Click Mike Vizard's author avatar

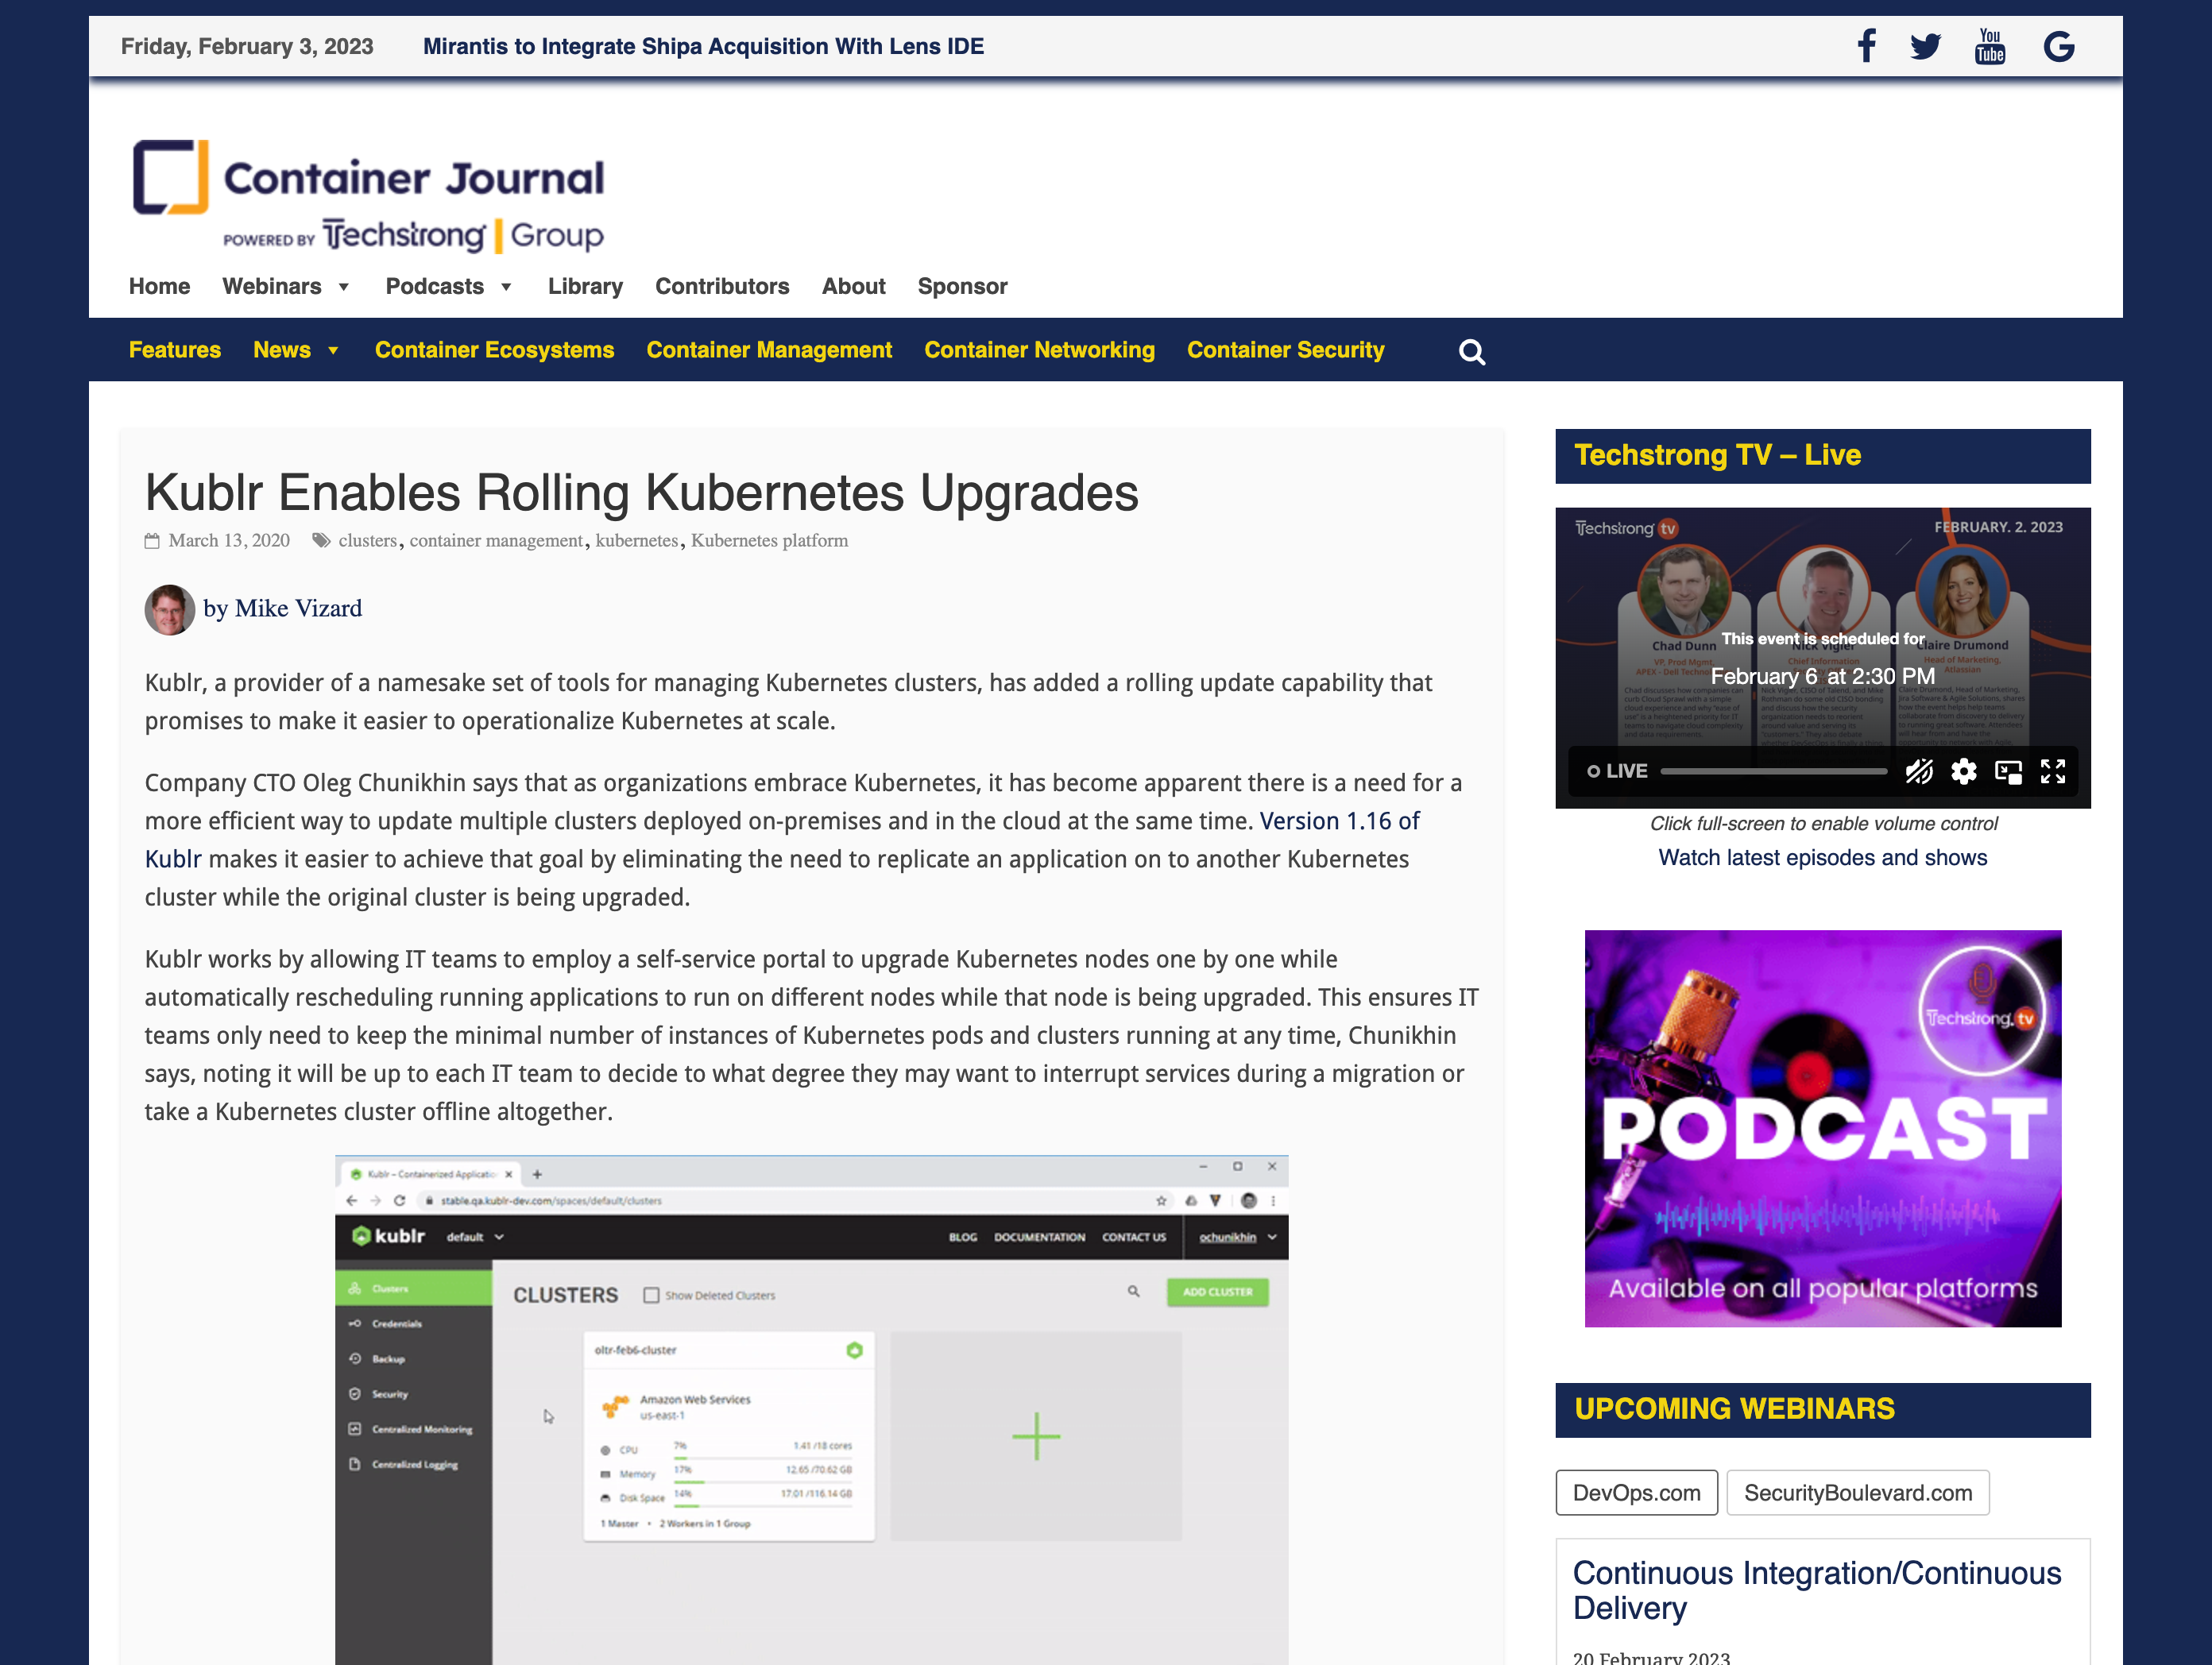tap(170, 609)
